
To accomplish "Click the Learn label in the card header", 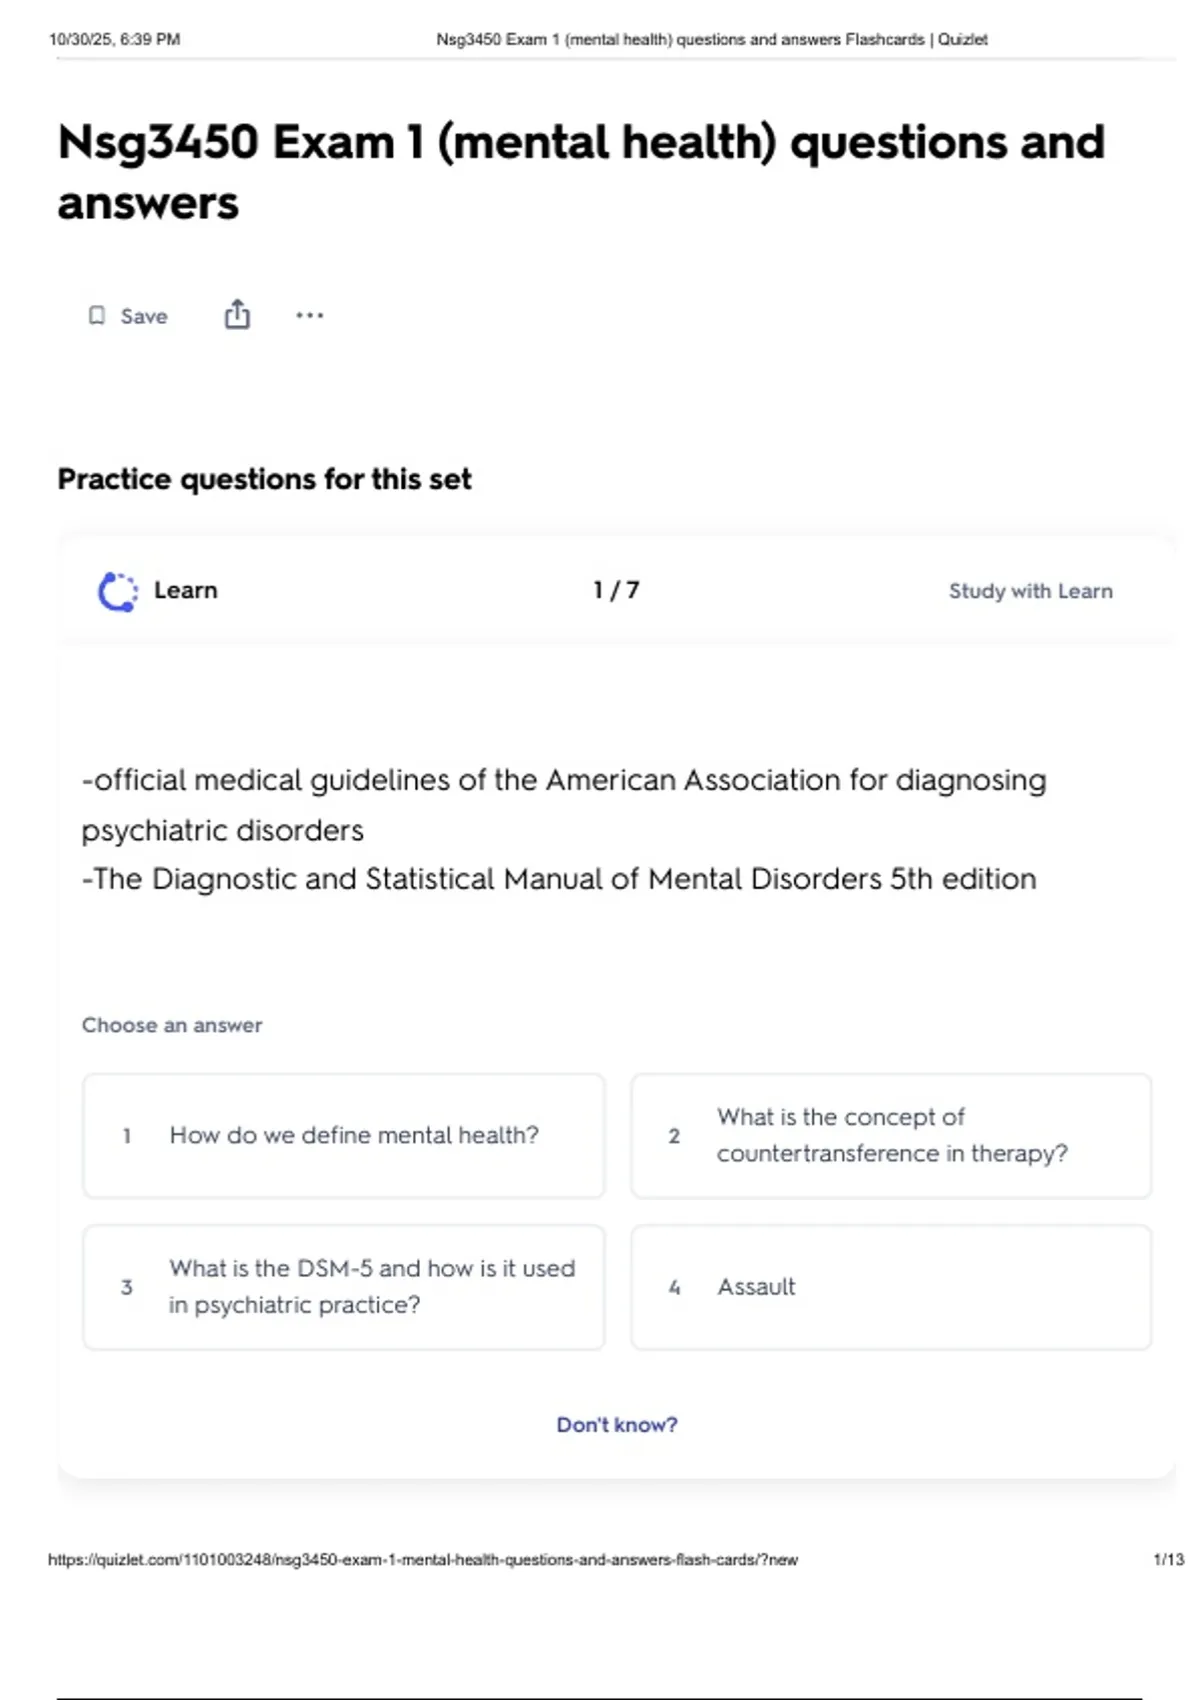I will (185, 590).
